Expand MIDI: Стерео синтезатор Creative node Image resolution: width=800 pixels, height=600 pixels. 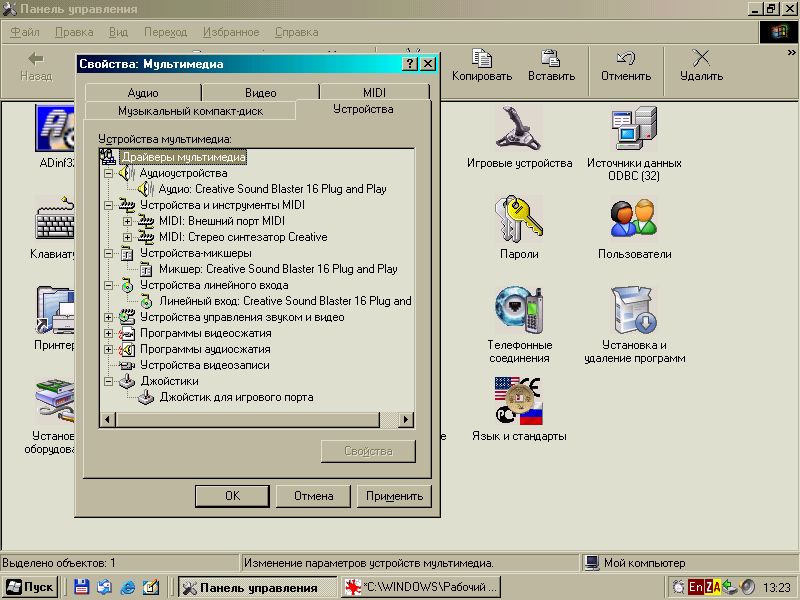point(127,237)
